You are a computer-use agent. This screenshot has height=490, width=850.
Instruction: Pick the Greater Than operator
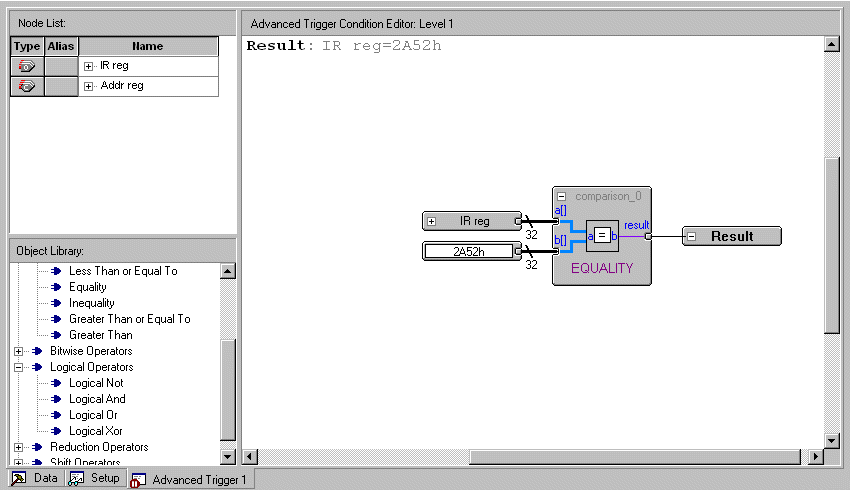tap(100, 335)
